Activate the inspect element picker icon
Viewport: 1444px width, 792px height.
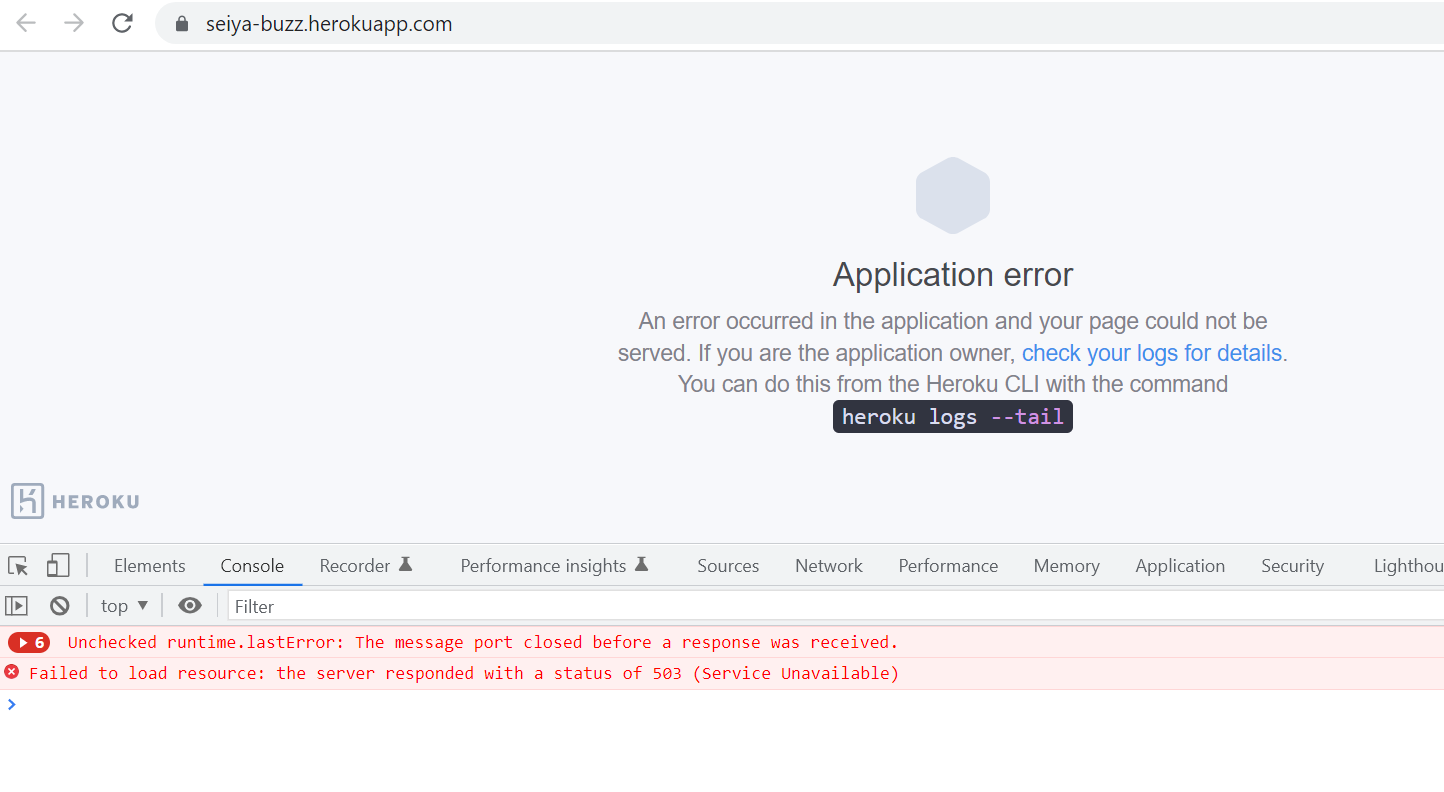[18, 566]
